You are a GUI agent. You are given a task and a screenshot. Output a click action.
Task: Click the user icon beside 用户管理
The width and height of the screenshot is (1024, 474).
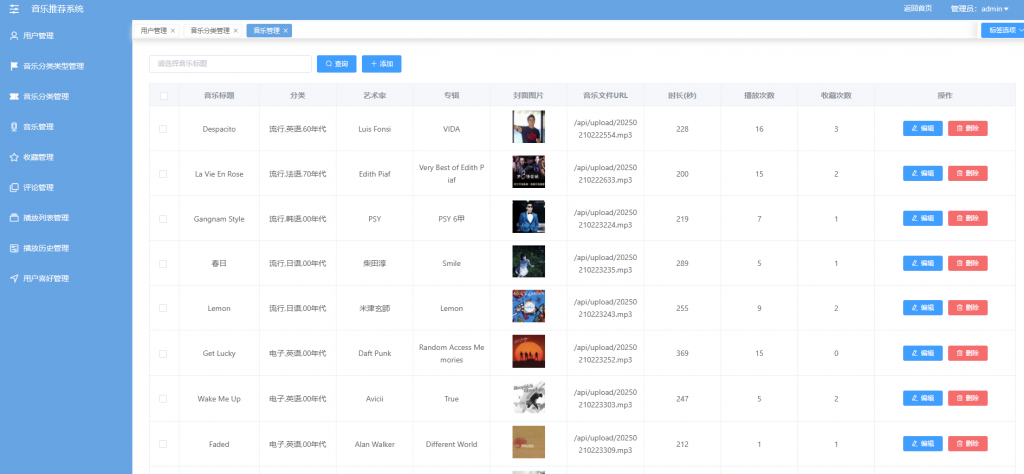click(x=14, y=36)
